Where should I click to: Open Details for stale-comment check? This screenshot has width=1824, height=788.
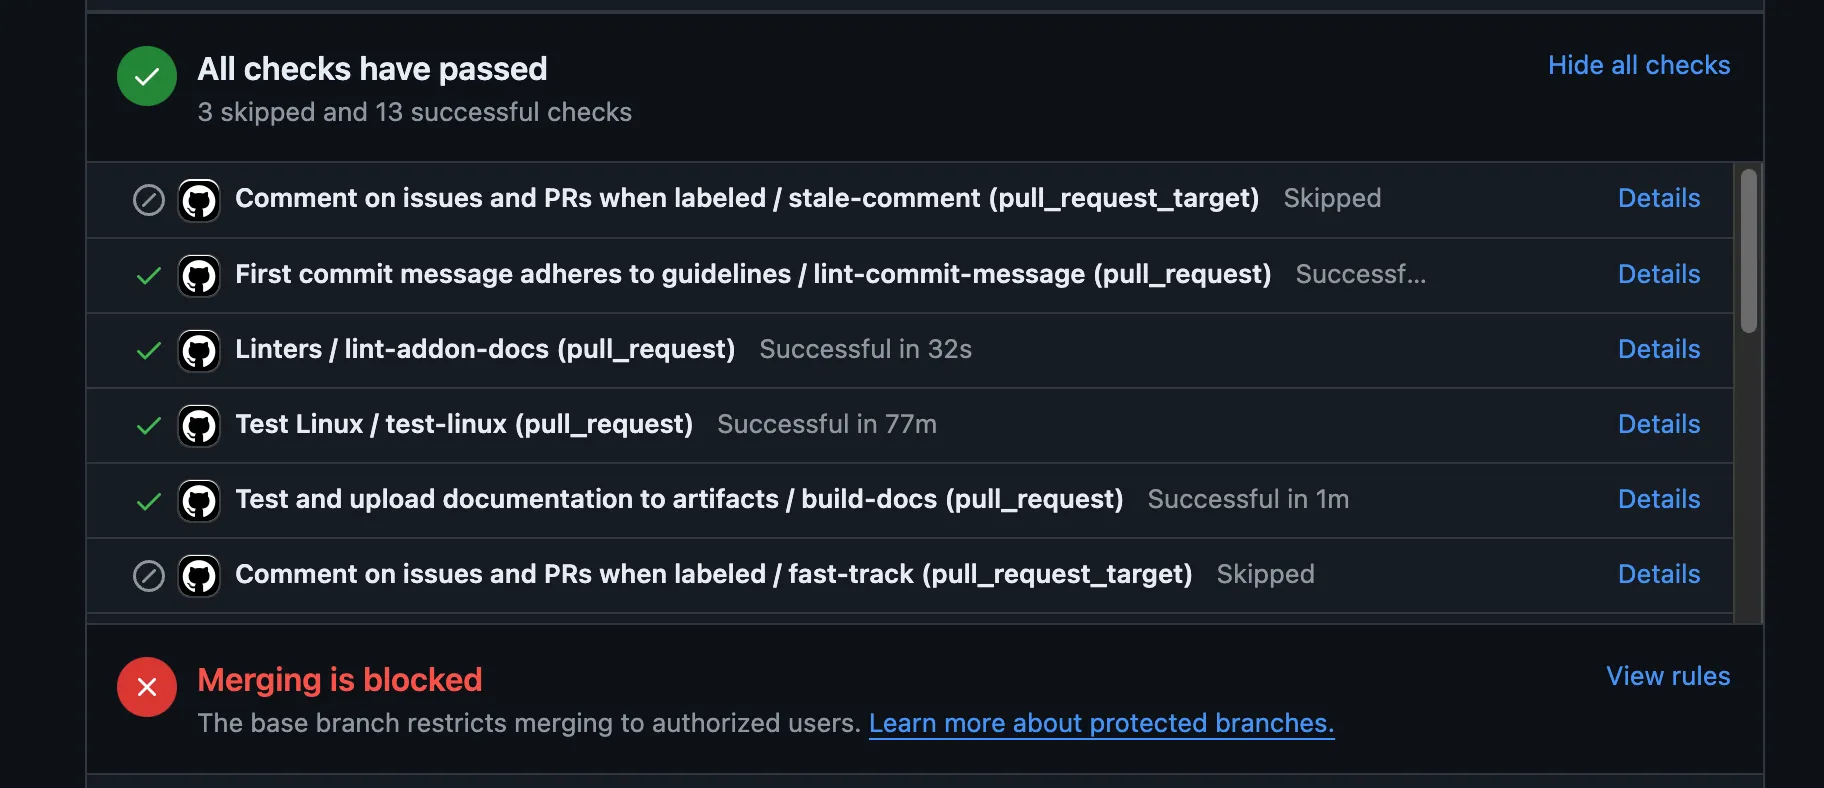[x=1659, y=198]
